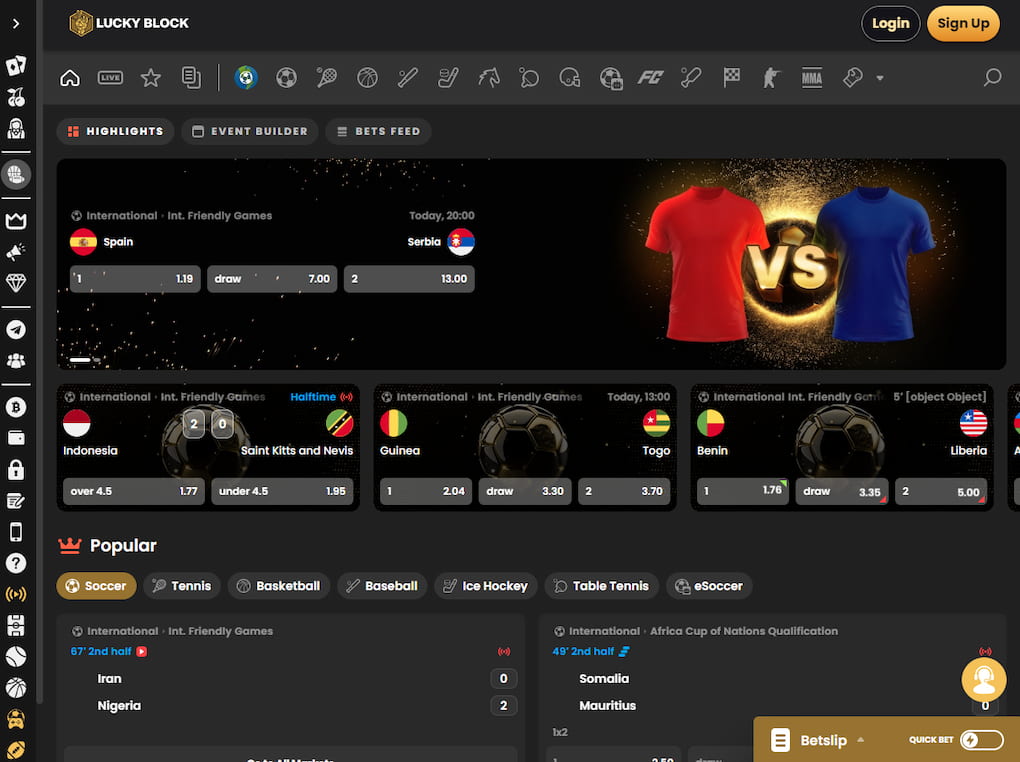Go to sportsbook home icon
Screen dimensions: 1020x762
coord(70,78)
